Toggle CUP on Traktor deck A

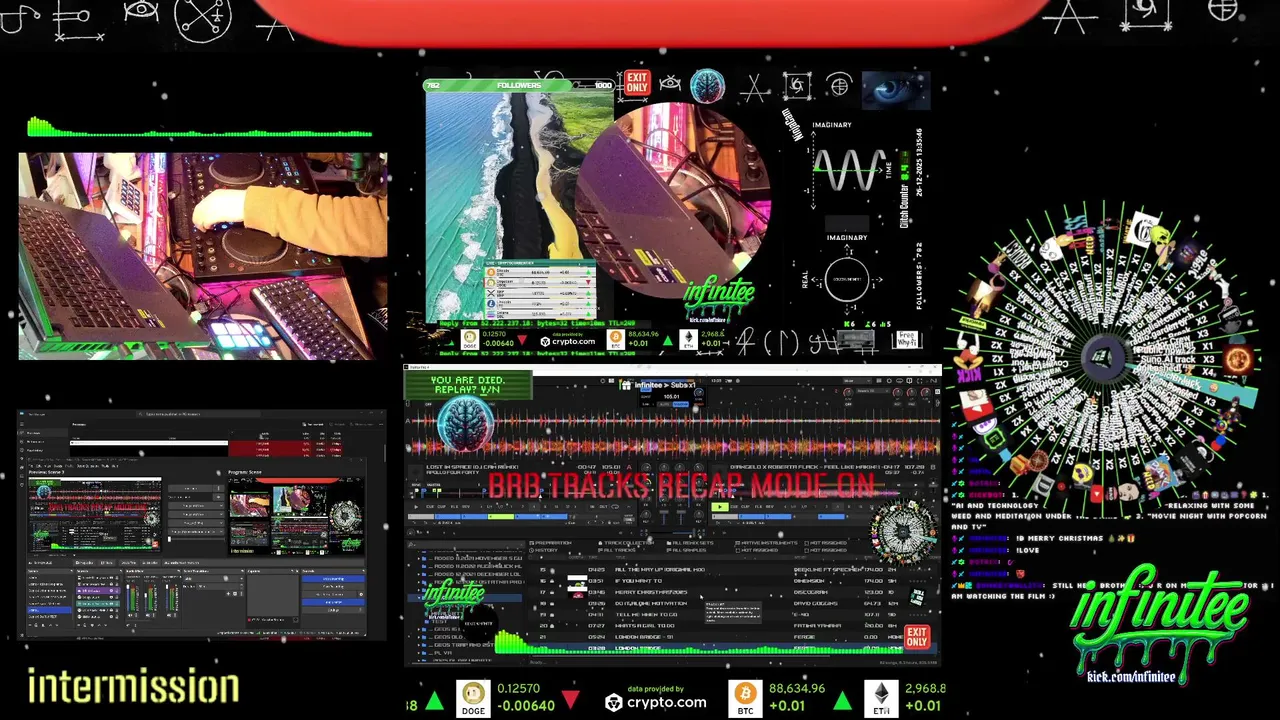(x=441, y=507)
